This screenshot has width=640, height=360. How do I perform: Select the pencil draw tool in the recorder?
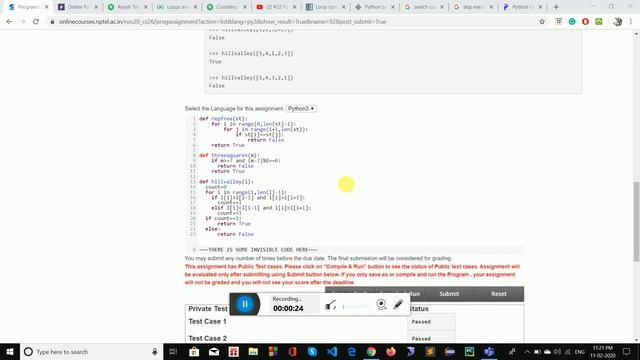(398, 304)
